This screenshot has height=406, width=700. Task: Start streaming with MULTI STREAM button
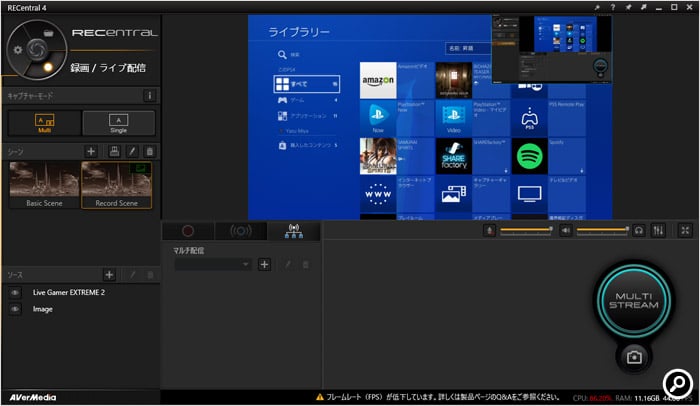tap(634, 300)
